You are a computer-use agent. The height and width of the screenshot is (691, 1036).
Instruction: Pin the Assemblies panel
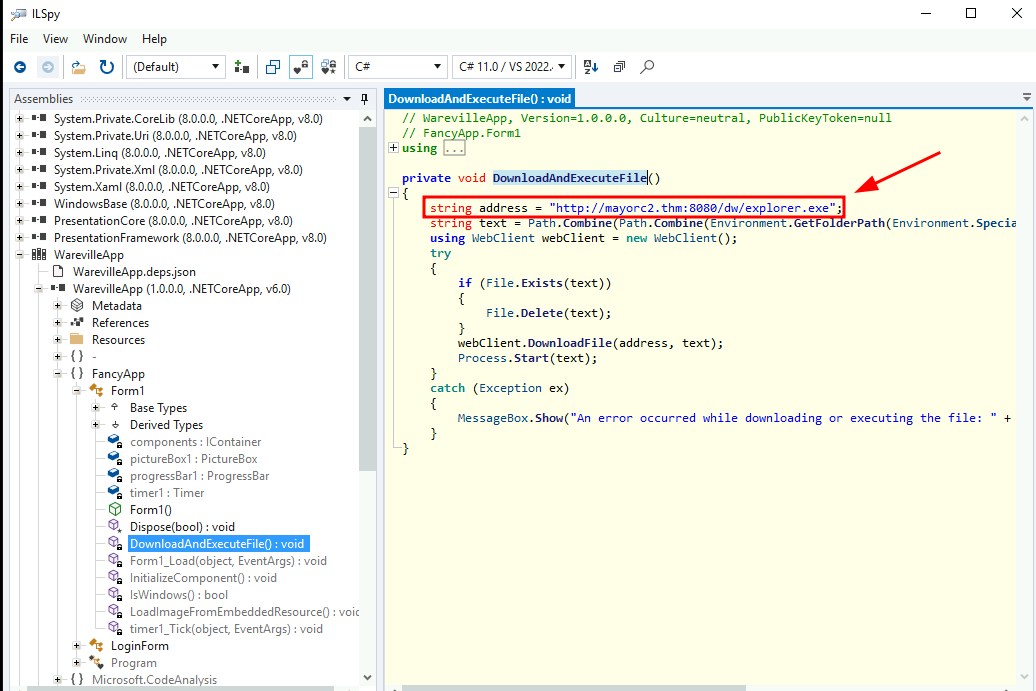(364, 99)
